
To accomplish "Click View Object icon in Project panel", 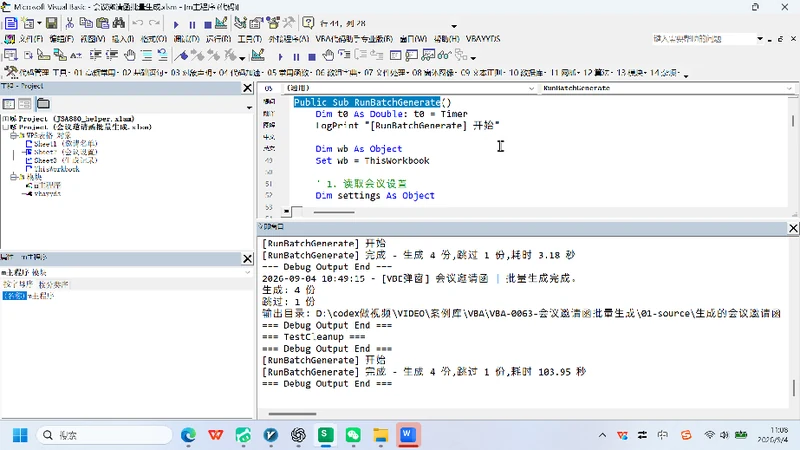I will click(24, 104).
